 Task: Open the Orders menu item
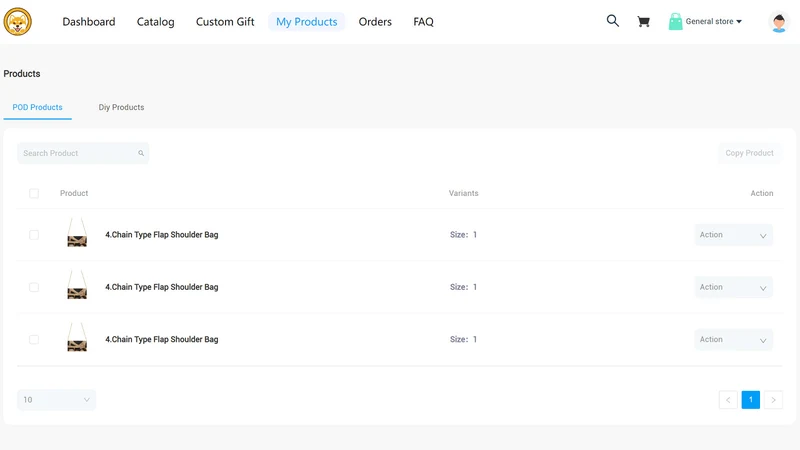pos(375,22)
